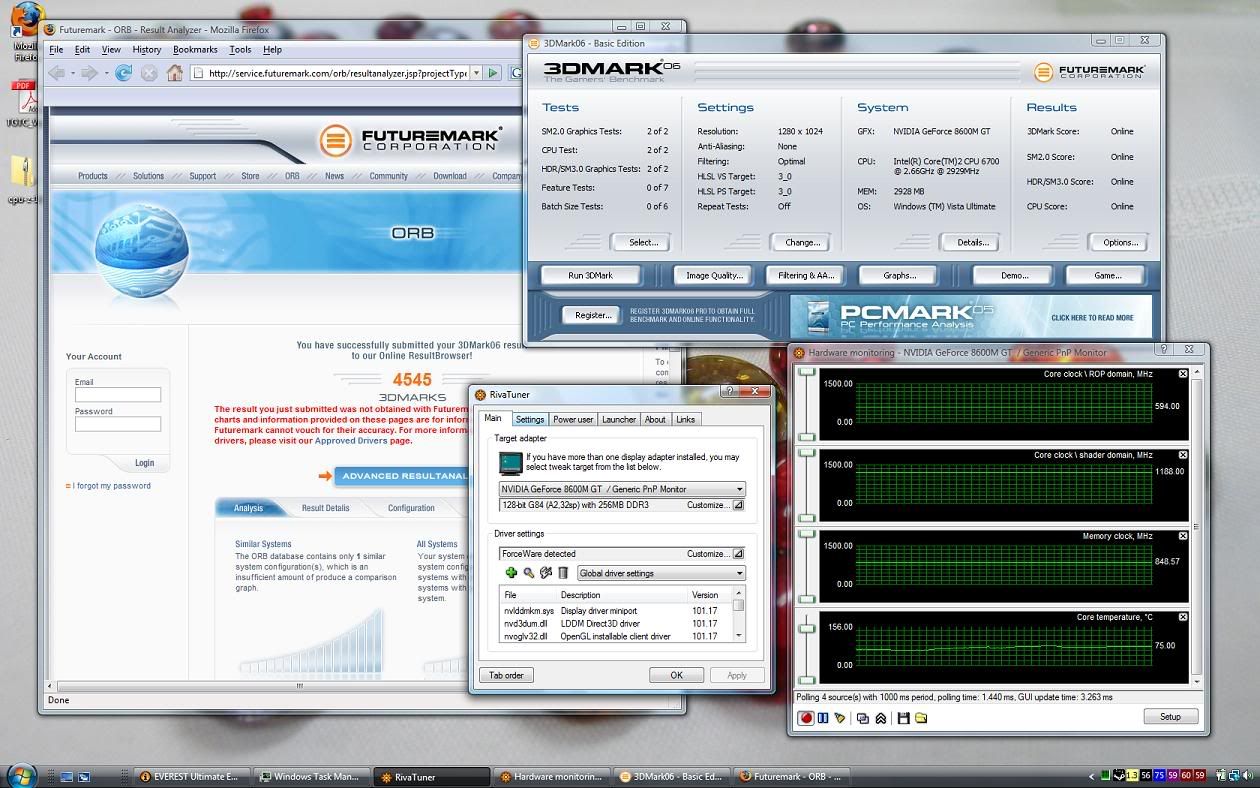Click the Futuremark logo in the 3DMark06 window

[1089, 72]
